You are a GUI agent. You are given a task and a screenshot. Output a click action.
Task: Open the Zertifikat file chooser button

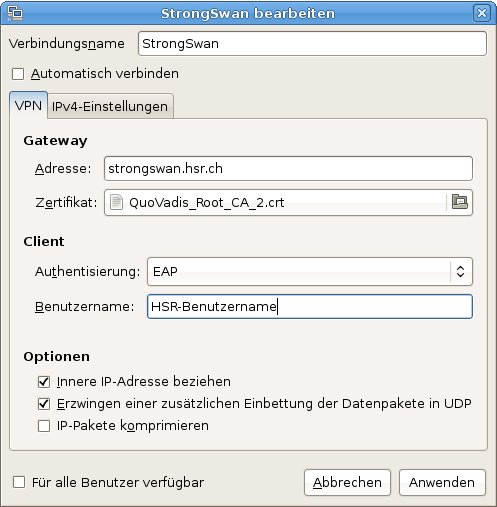coord(288,202)
